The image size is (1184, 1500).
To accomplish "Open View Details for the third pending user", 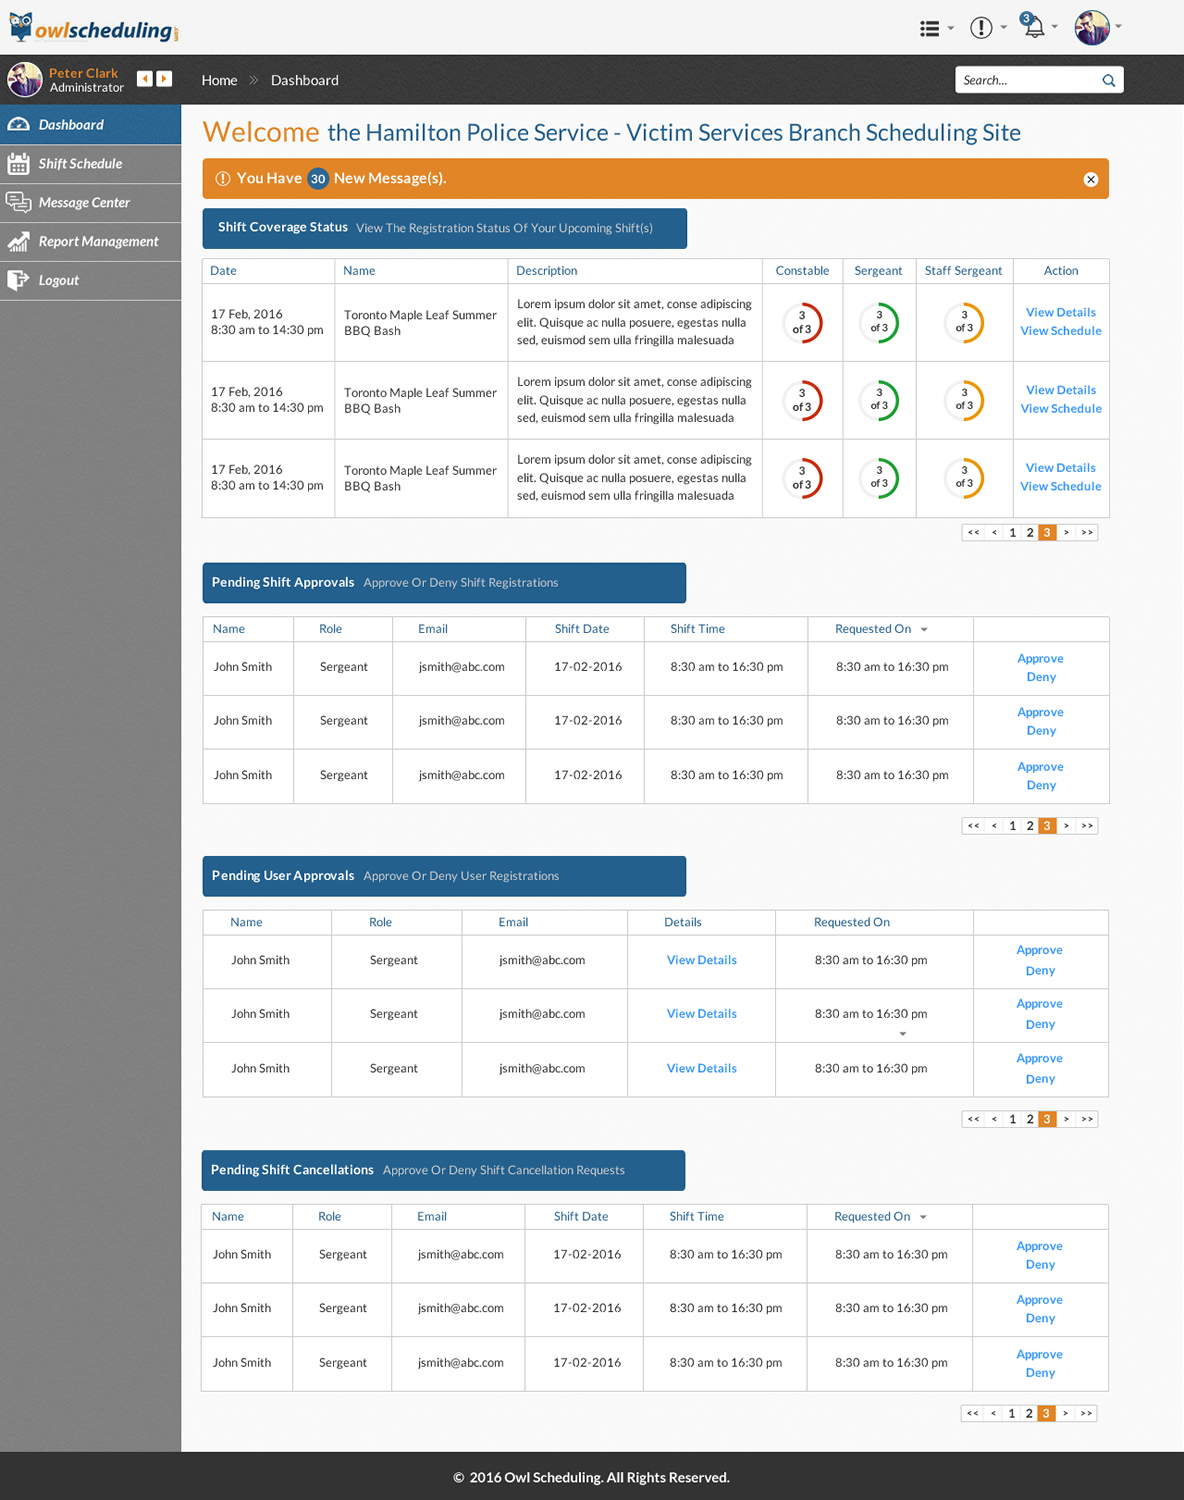I will click(702, 1069).
